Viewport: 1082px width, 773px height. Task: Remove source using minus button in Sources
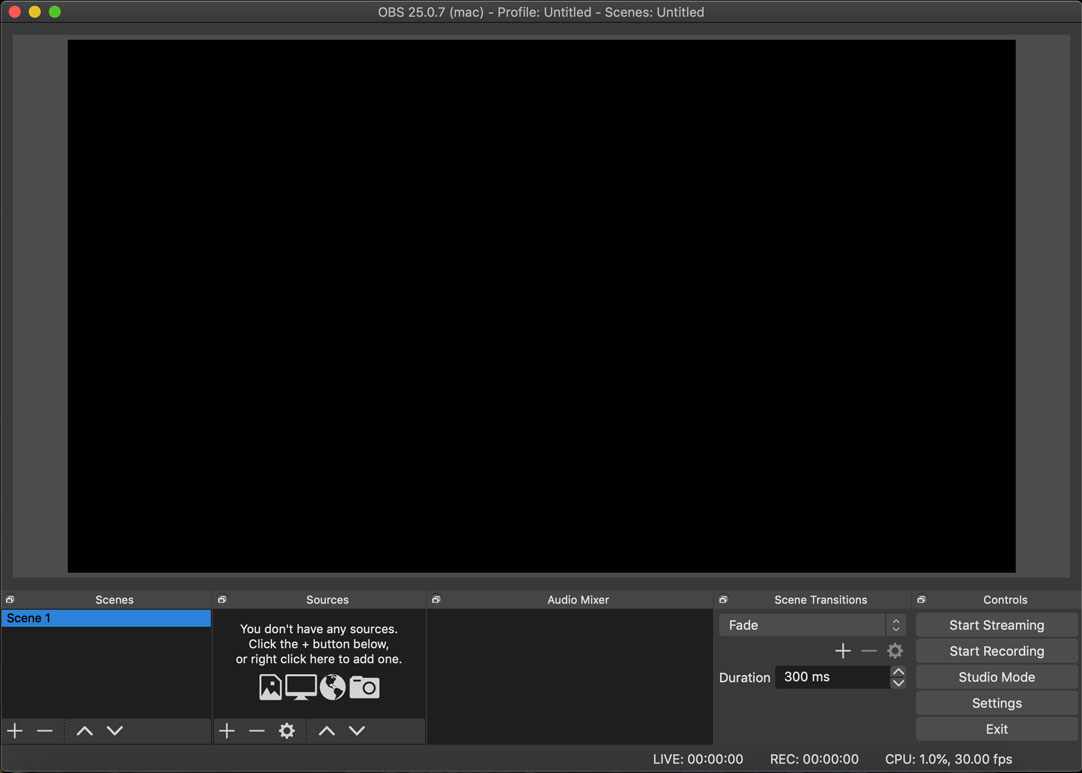[257, 730]
